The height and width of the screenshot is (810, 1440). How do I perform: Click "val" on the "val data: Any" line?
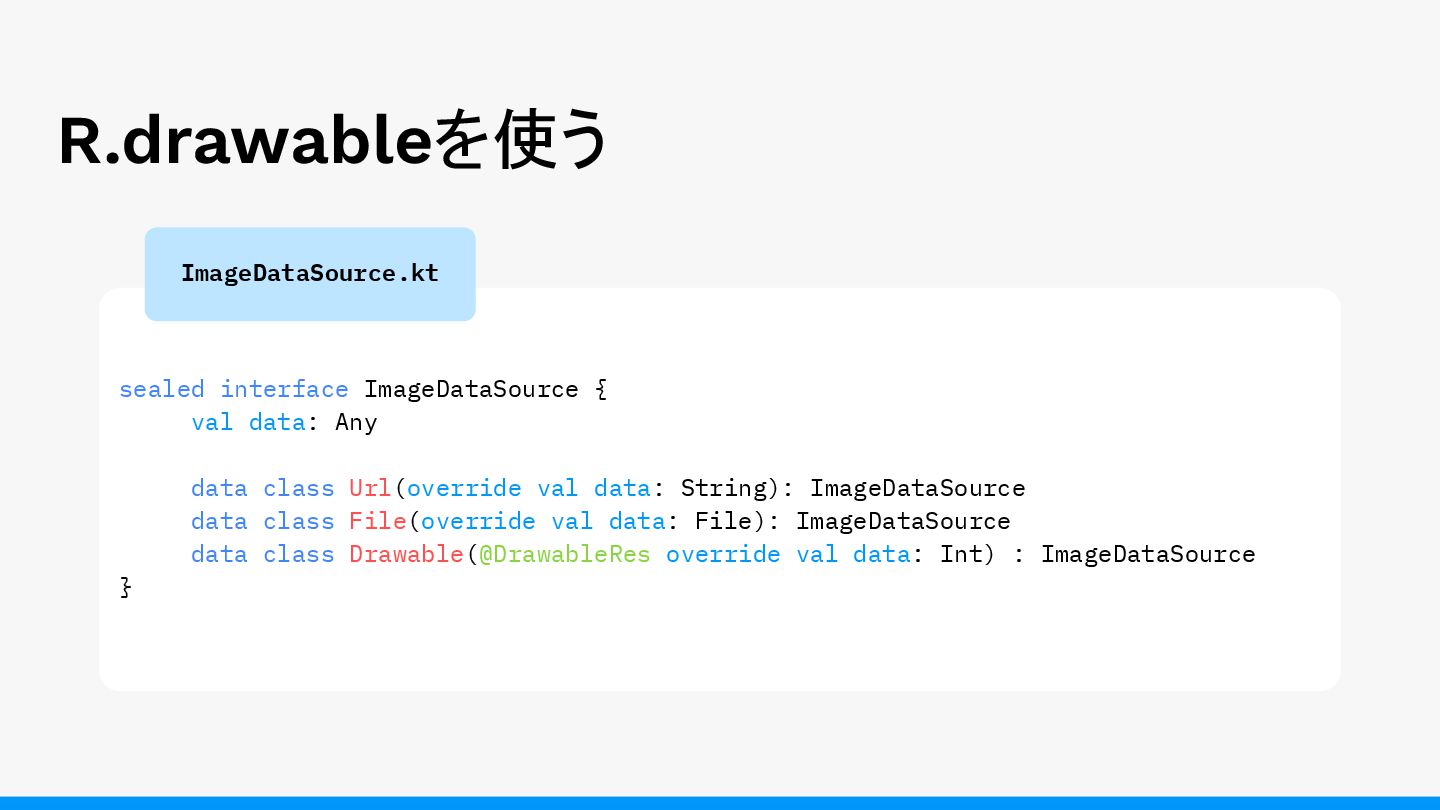(x=212, y=422)
